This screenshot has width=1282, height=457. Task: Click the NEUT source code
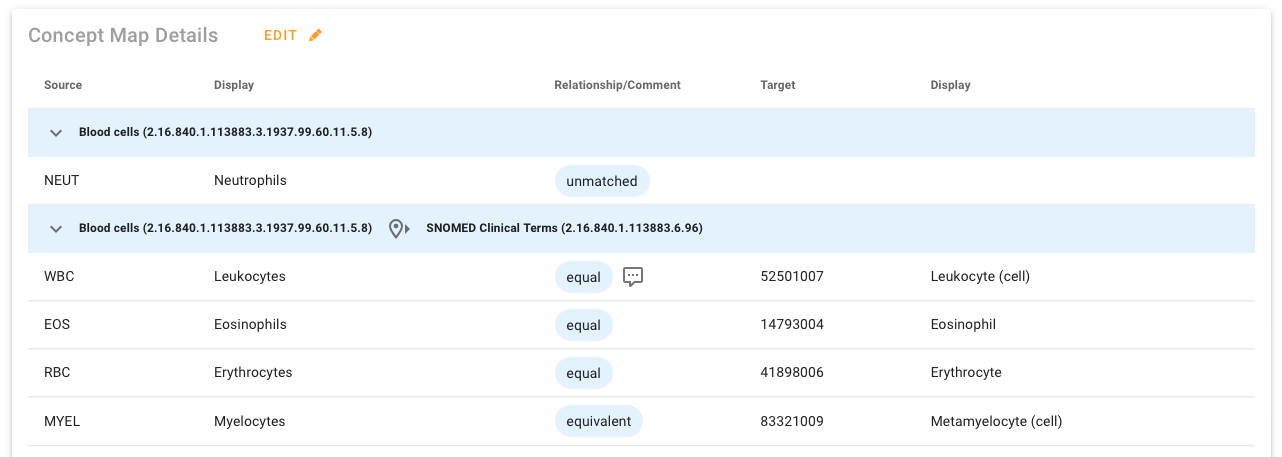click(x=61, y=181)
